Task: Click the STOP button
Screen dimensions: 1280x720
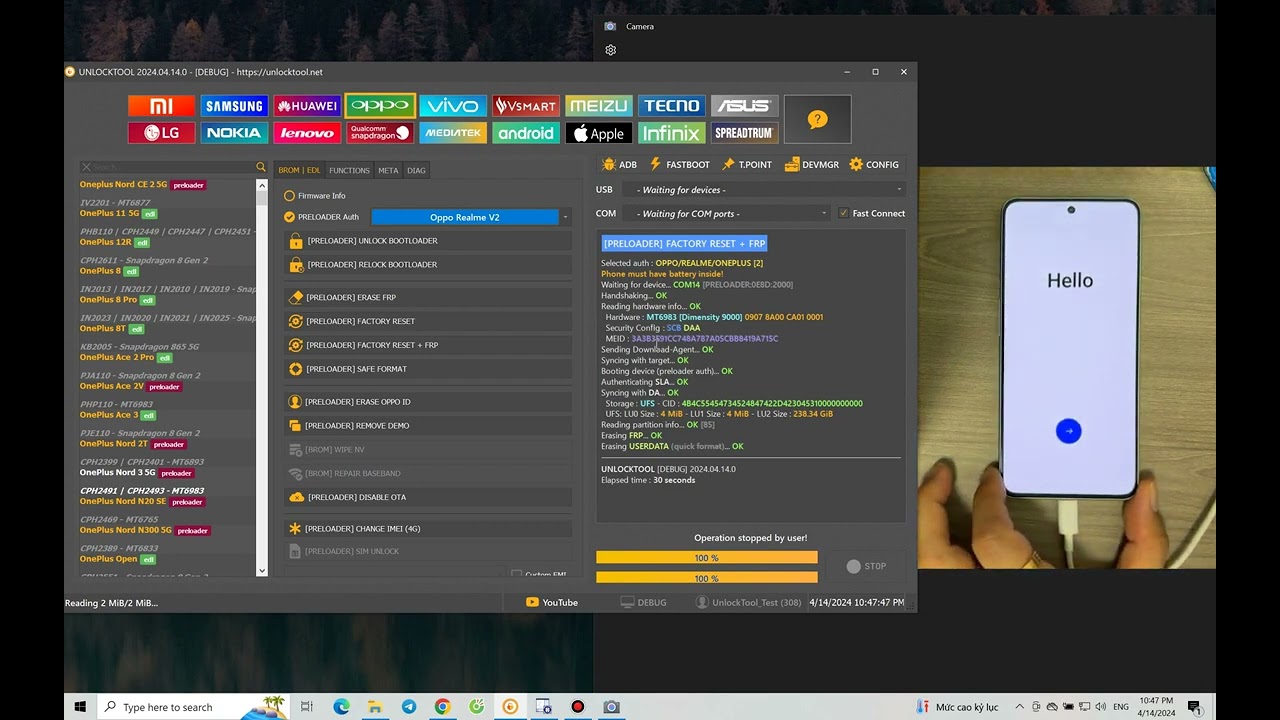Action: tap(866, 566)
